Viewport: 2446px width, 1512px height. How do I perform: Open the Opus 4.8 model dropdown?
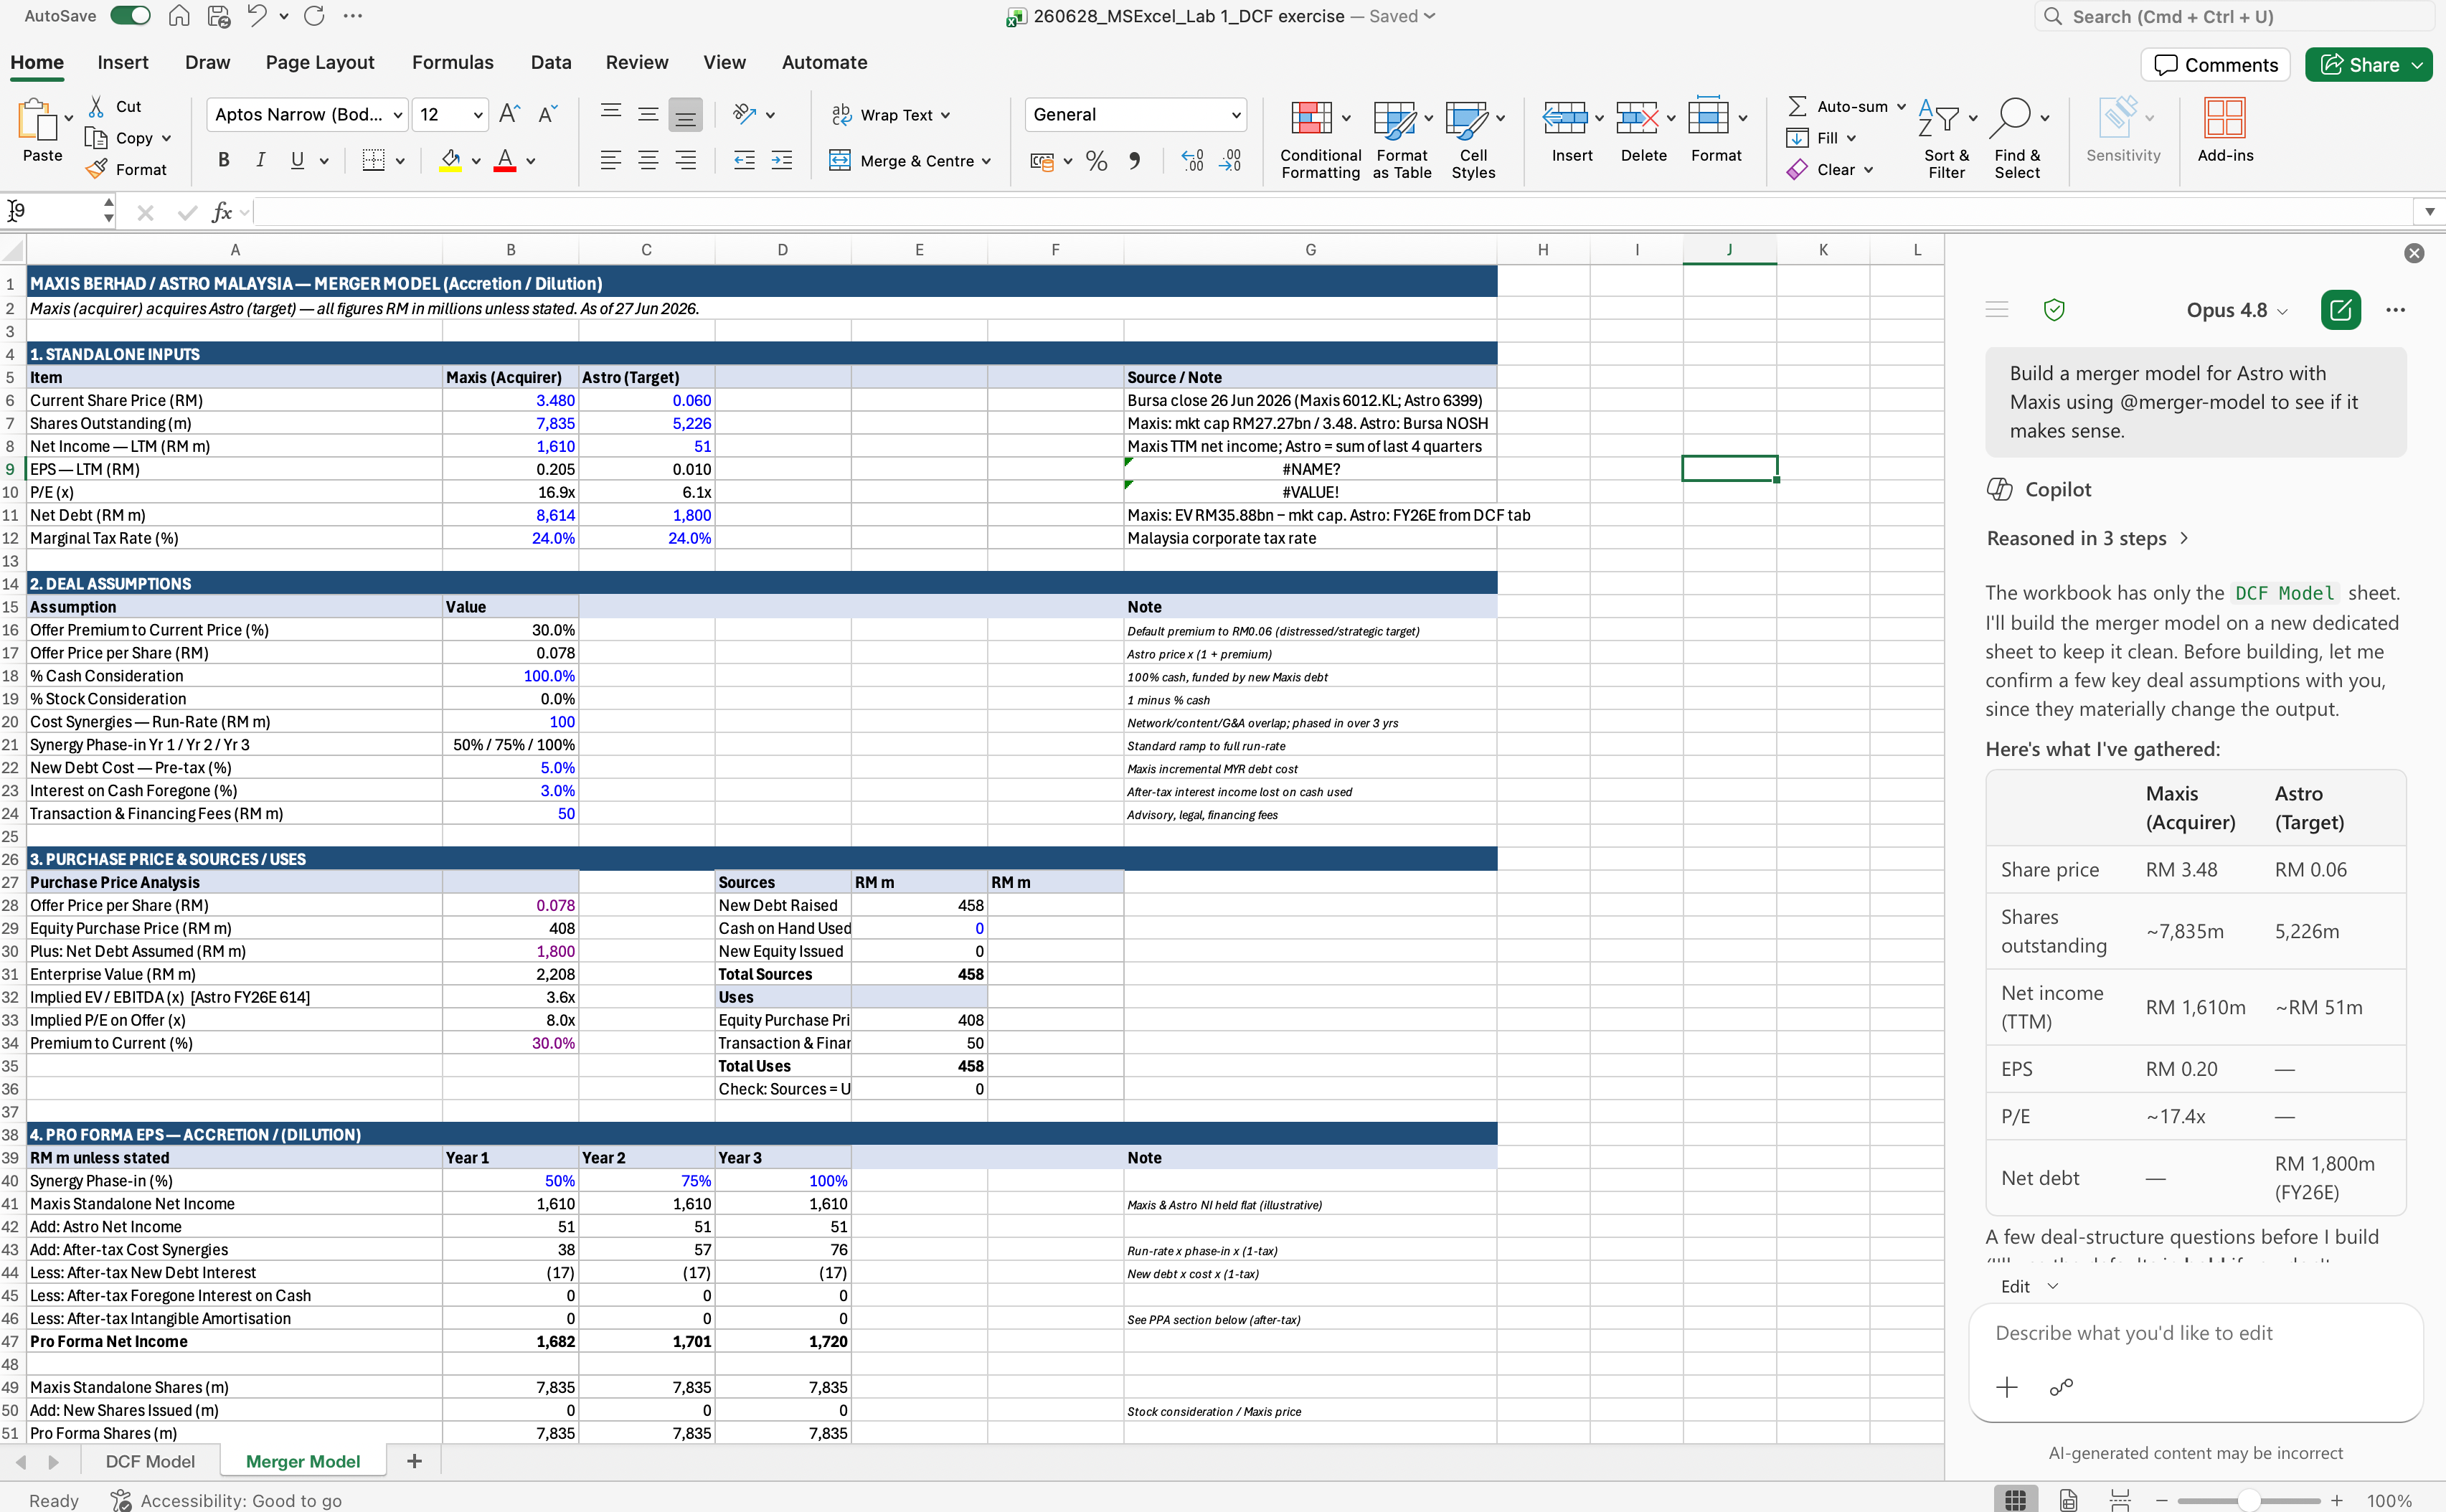tap(2237, 310)
